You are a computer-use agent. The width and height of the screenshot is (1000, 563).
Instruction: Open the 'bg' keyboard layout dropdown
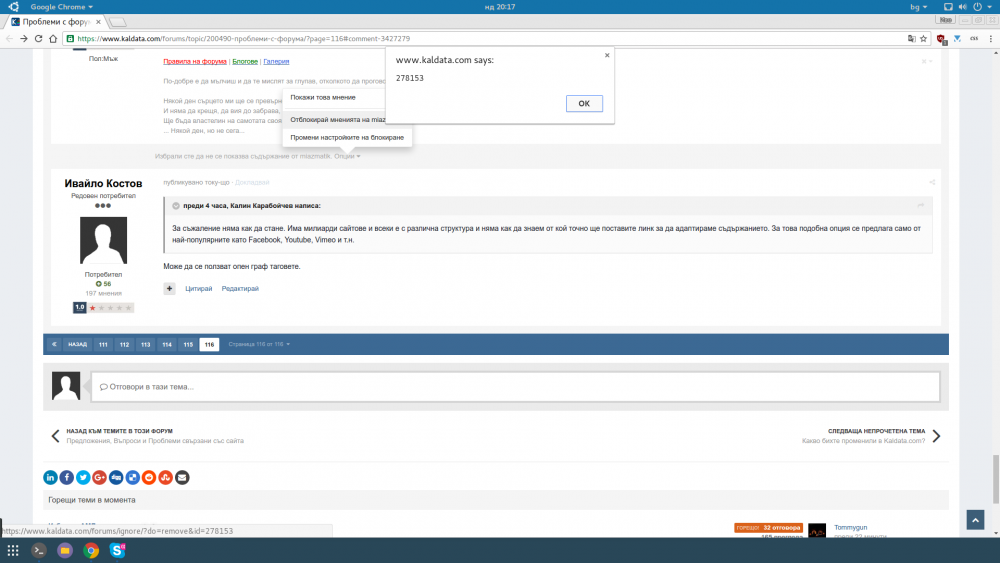pyautogui.click(x=918, y=6)
